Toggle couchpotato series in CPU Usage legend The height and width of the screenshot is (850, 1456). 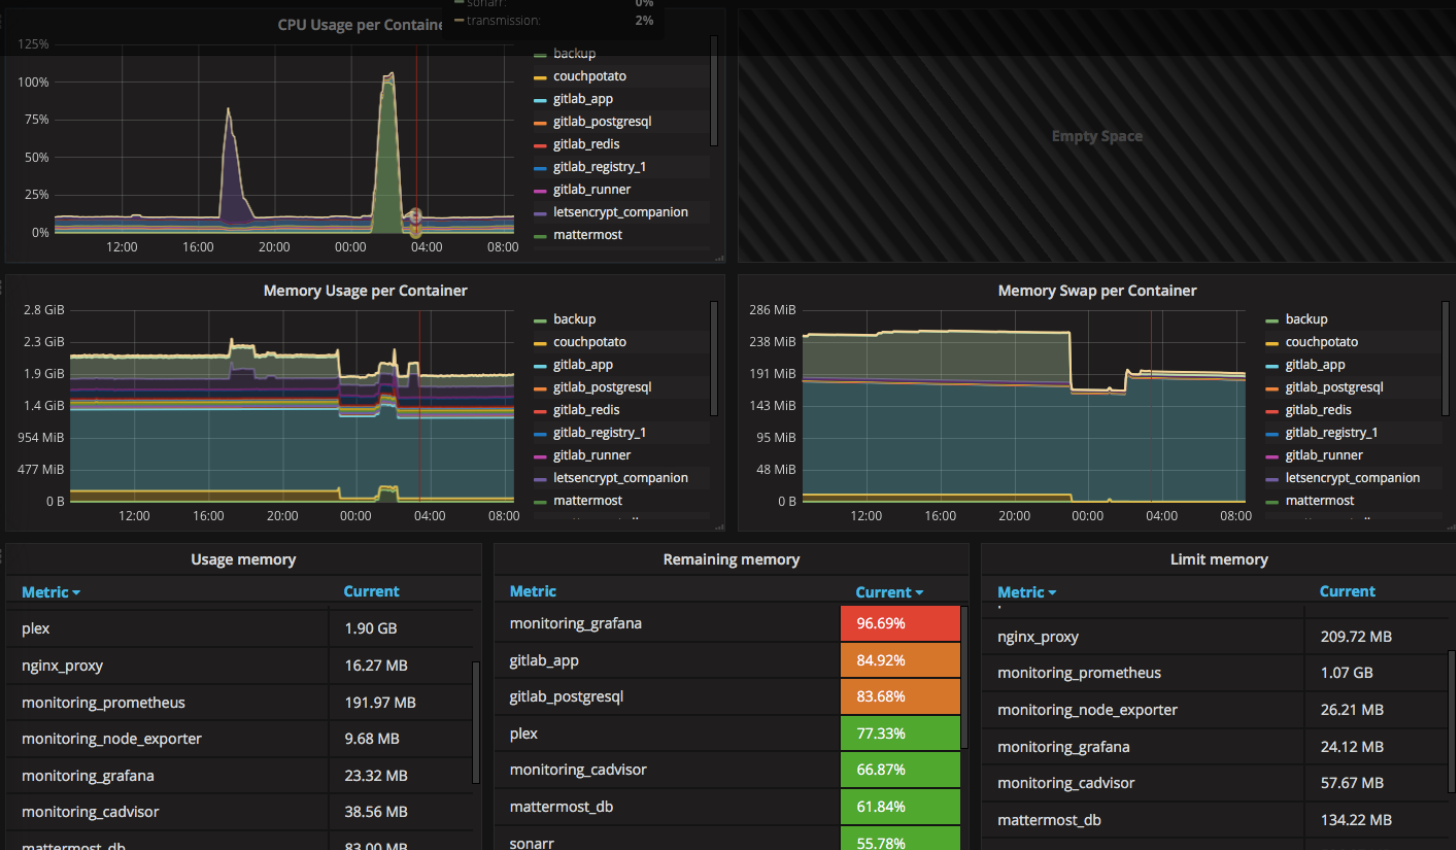[589, 76]
